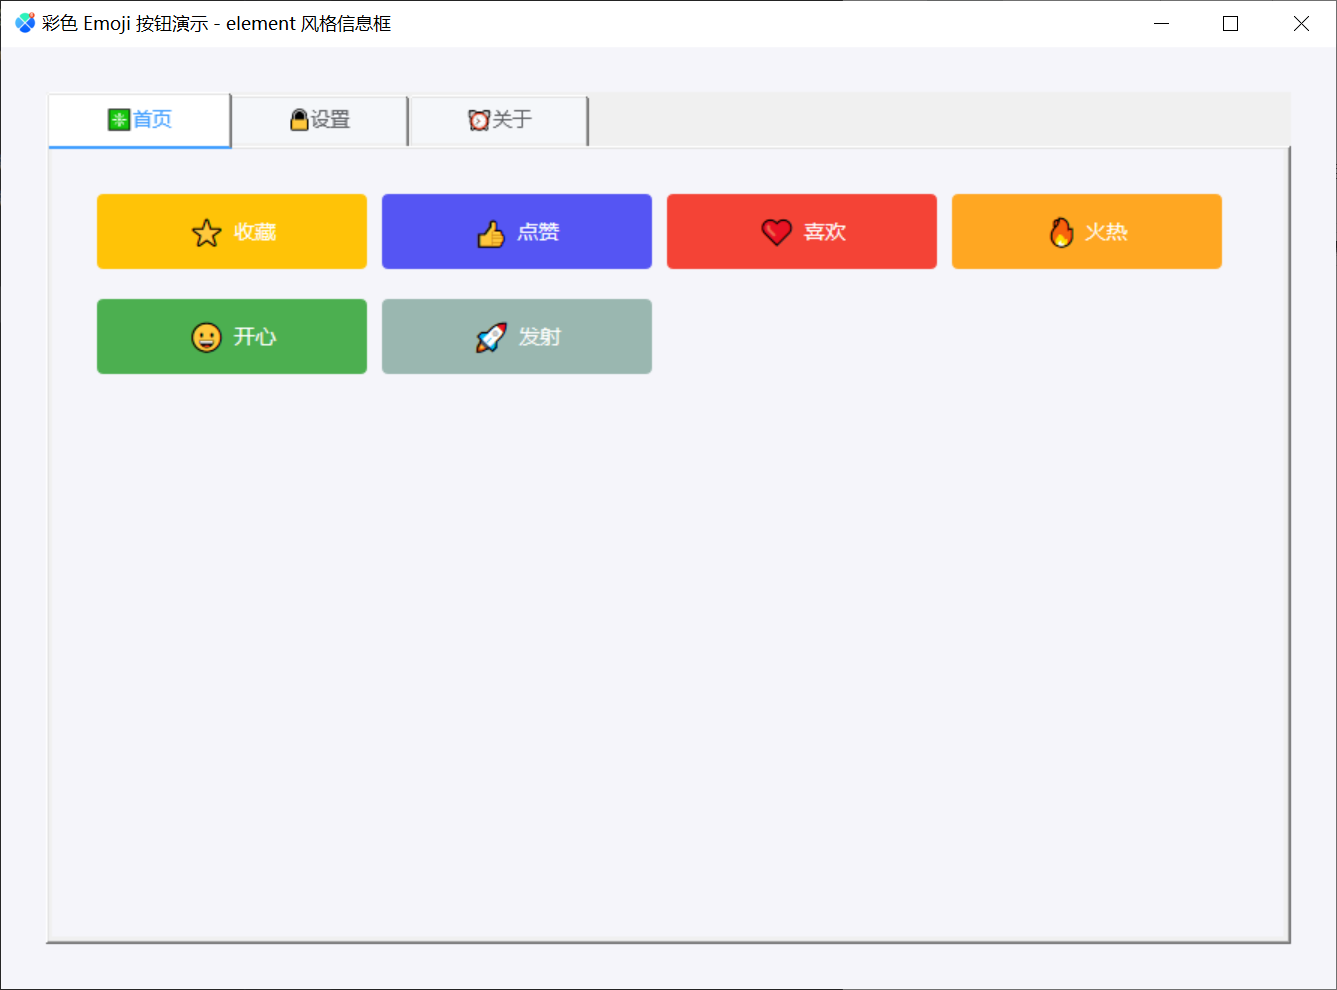Click the blue 点赞 button
Screen dimensions: 1337x990
(x=517, y=232)
